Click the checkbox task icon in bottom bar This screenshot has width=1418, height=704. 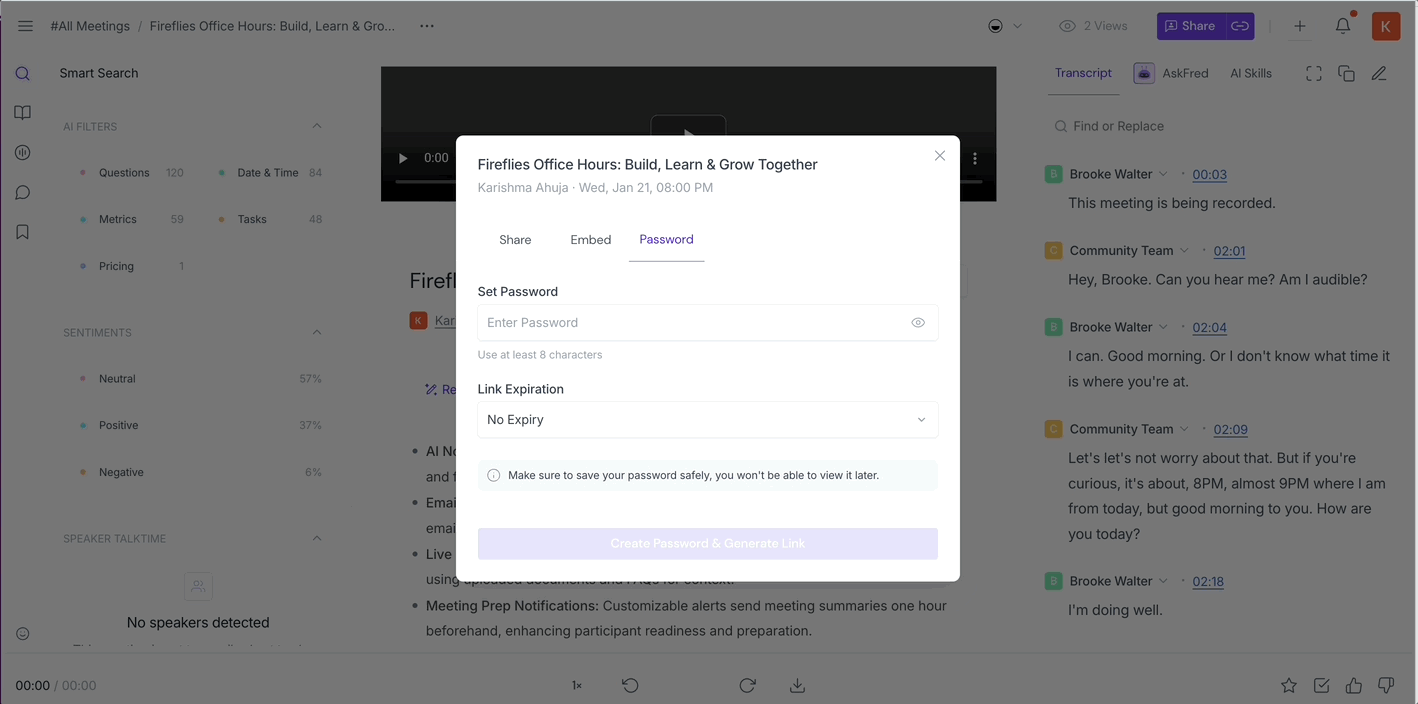point(1321,685)
